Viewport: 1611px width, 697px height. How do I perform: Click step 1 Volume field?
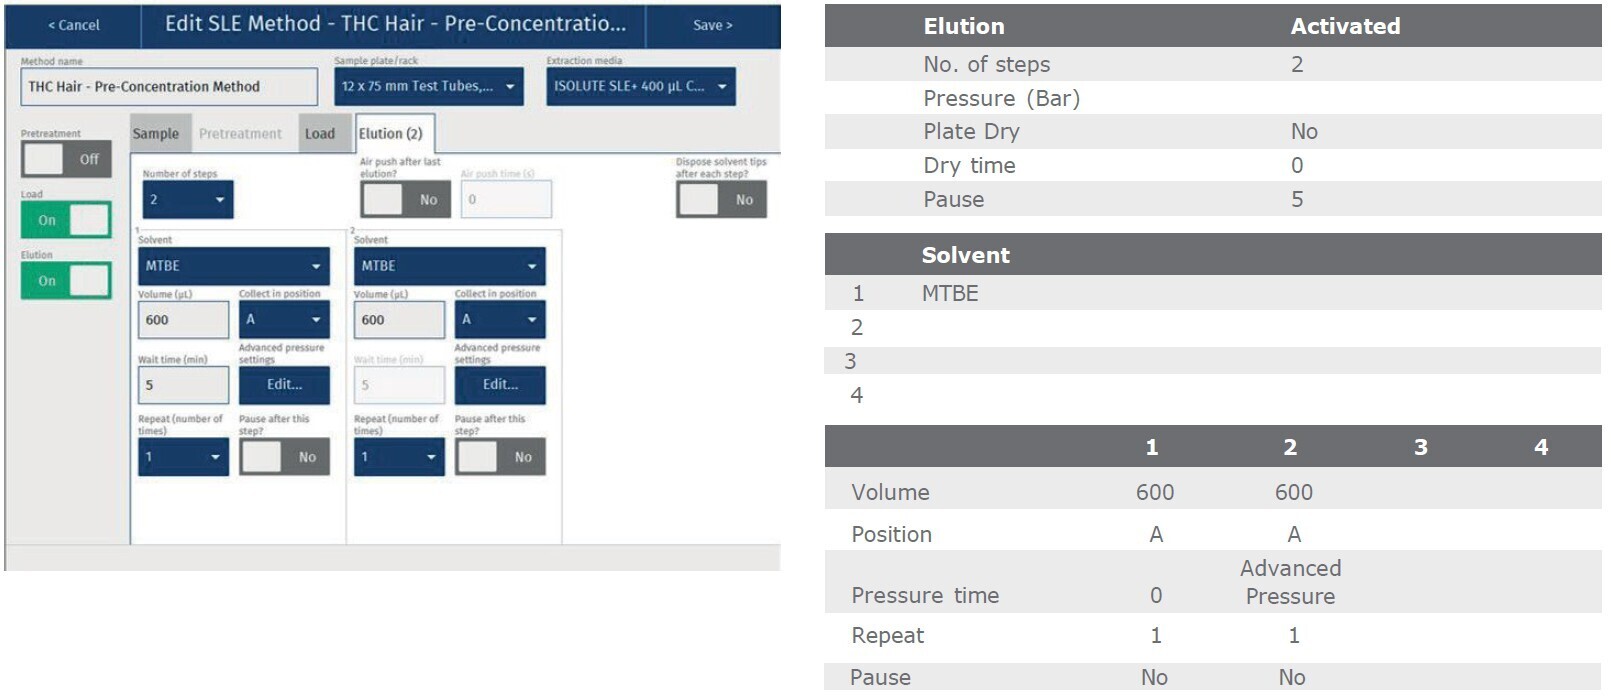tap(183, 320)
